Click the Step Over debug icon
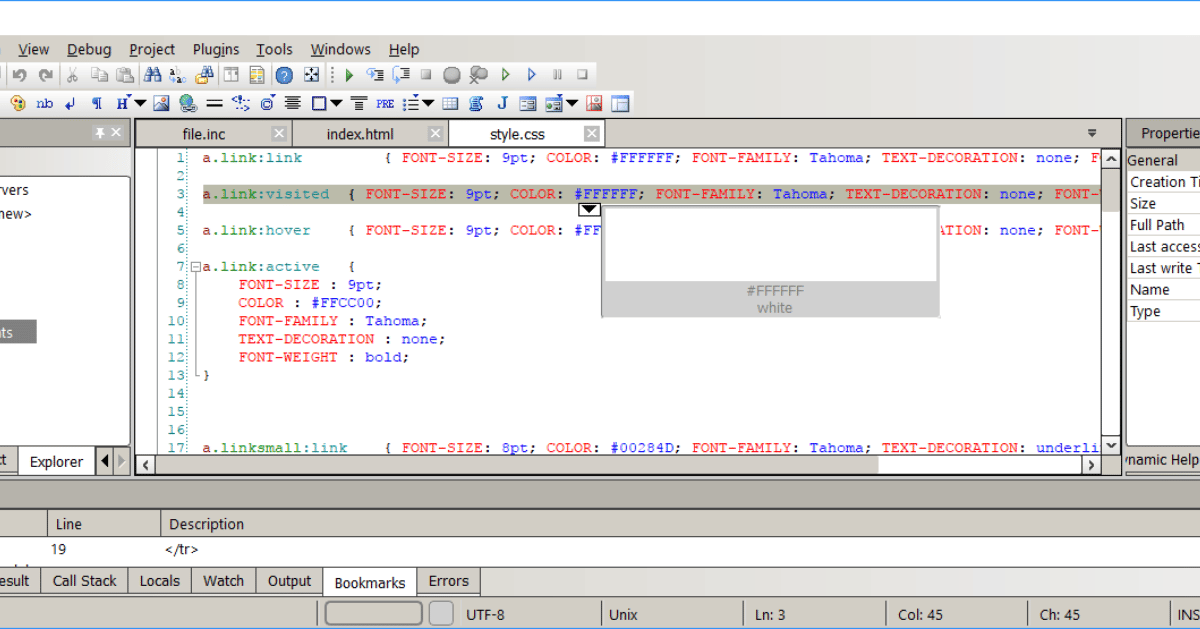The width and height of the screenshot is (1200, 629). (x=401, y=75)
